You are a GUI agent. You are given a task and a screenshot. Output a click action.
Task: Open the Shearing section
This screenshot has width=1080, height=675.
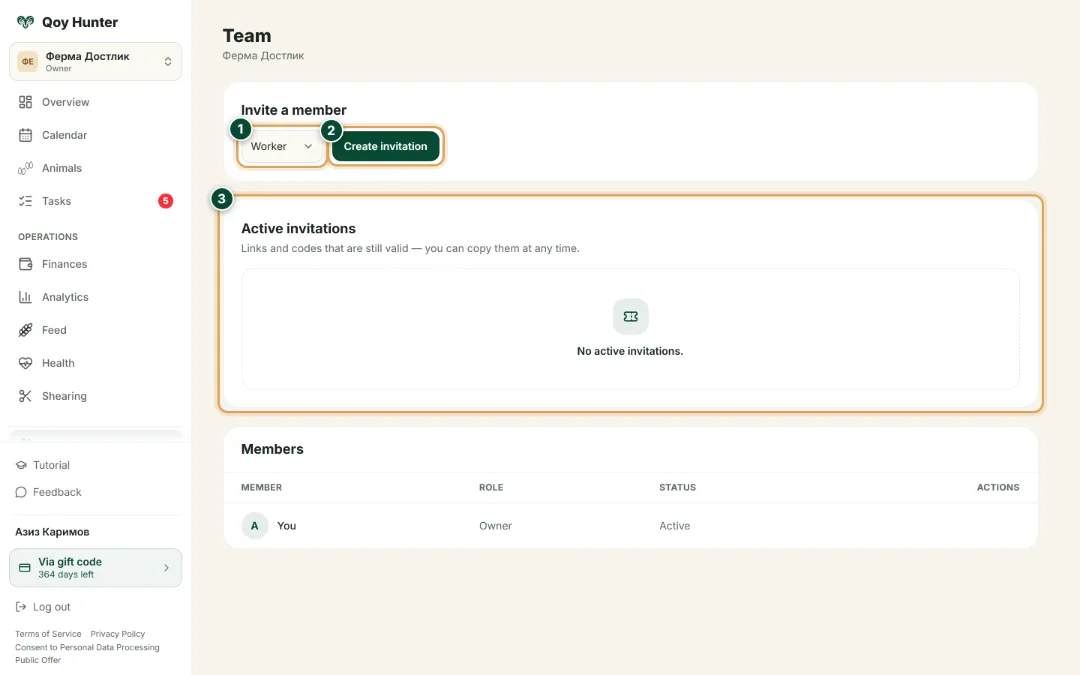[x=96, y=396]
